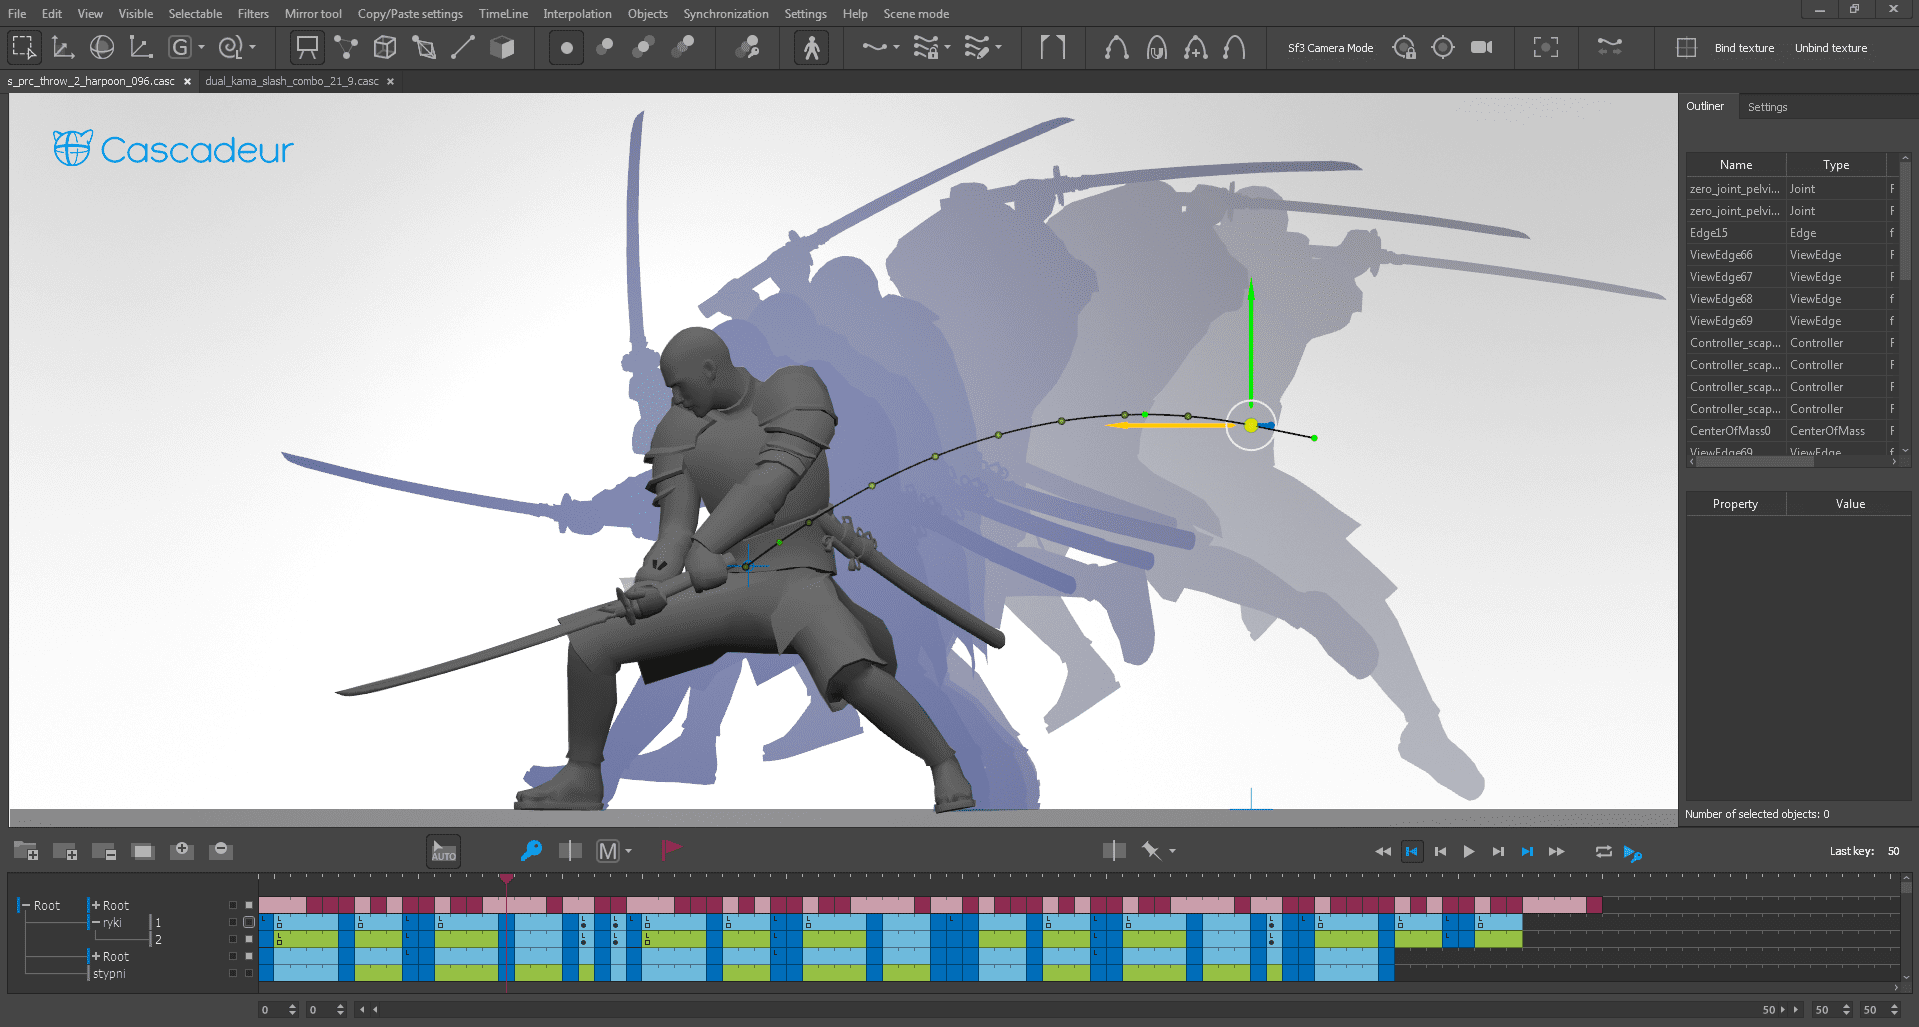The width and height of the screenshot is (1919, 1027).
Task: Click the video camera icon in the toolbar
Action: tap(1481, 46)
